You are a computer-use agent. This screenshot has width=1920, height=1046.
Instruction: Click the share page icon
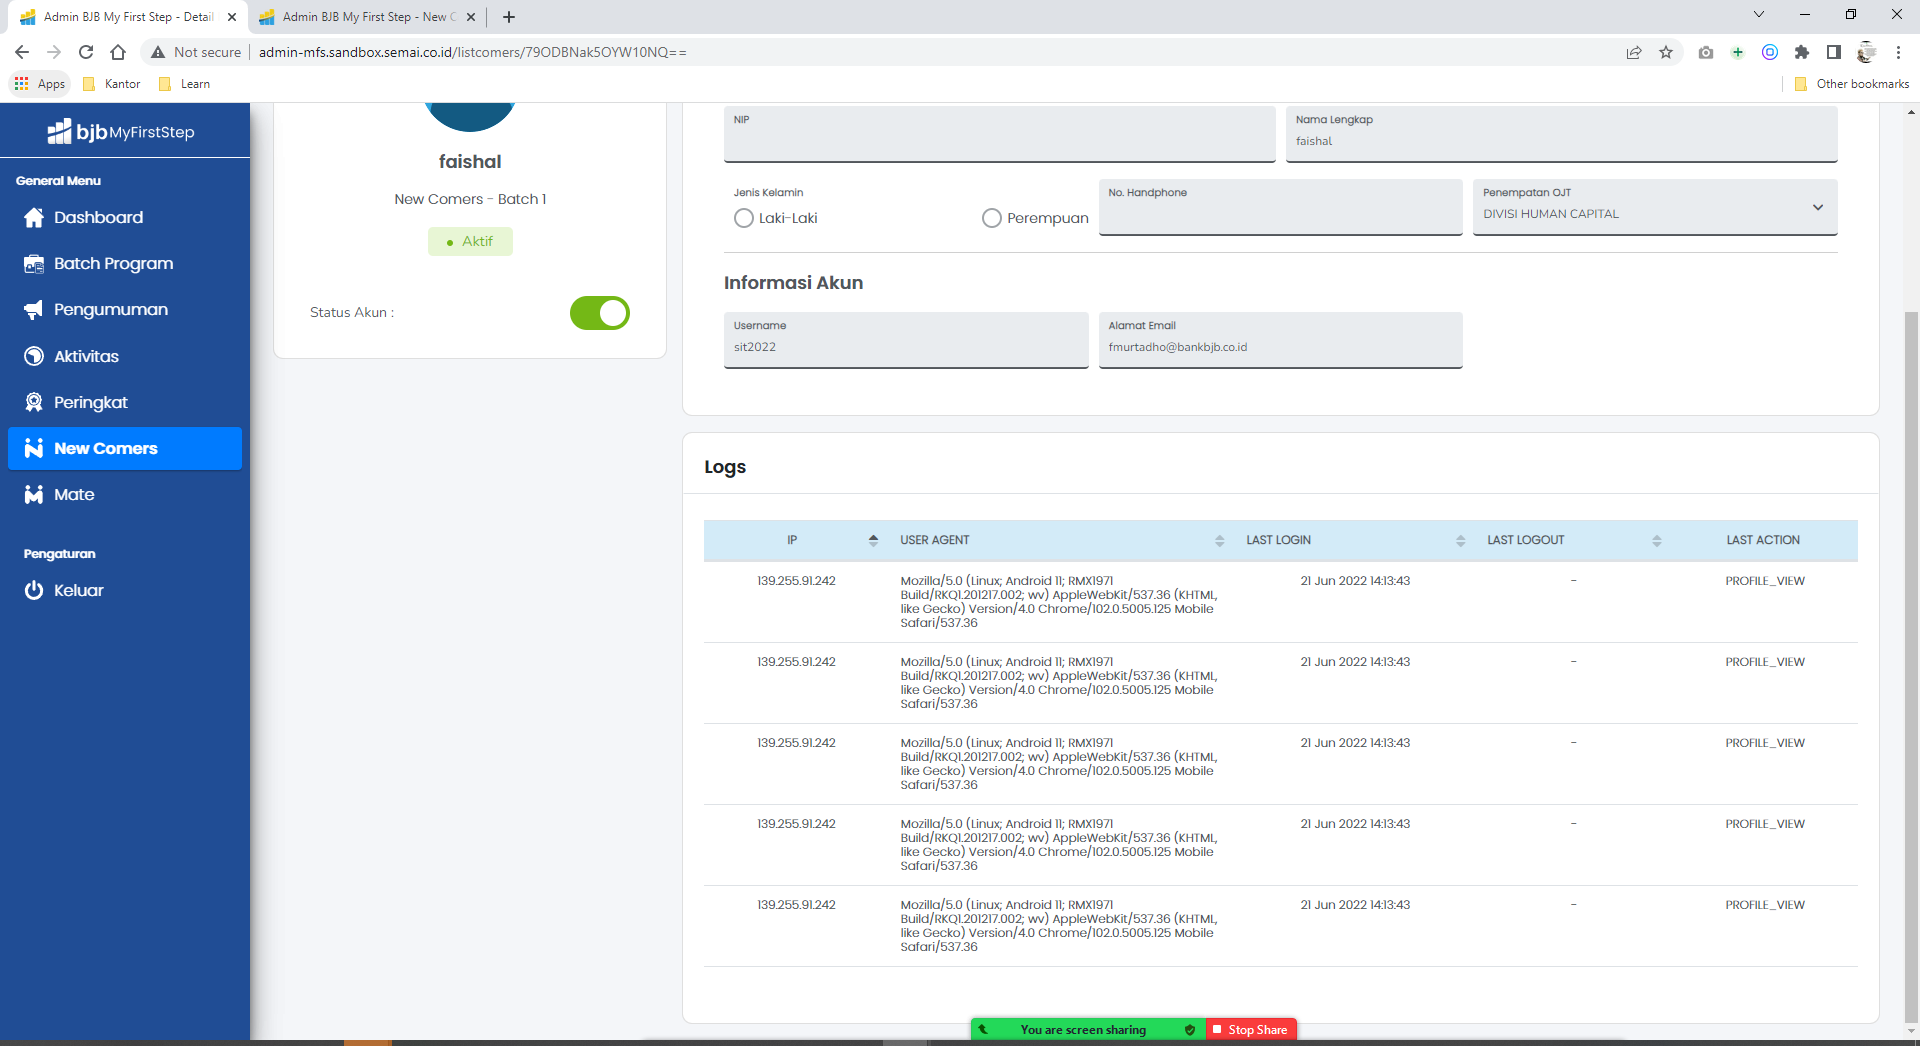1634,52
